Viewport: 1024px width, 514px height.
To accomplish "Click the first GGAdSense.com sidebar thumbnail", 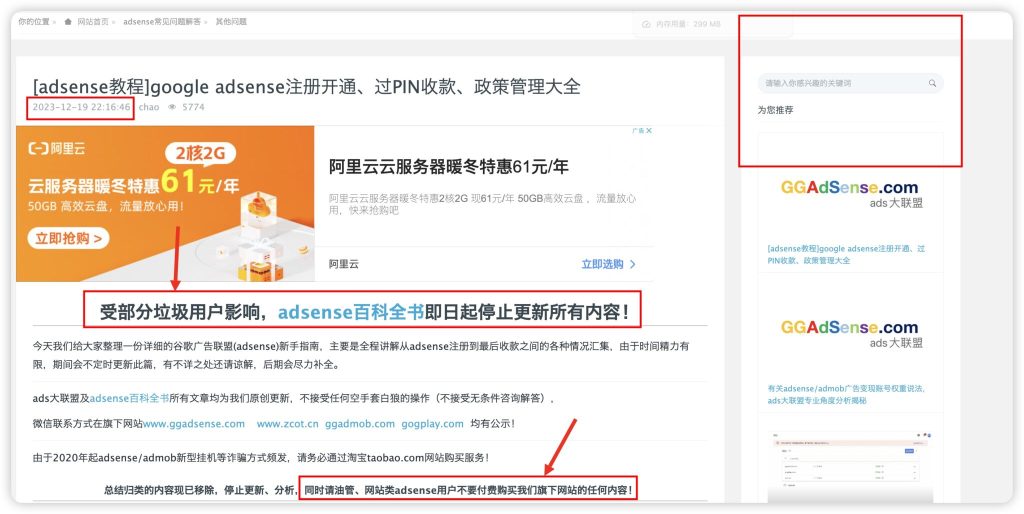I will point(850,194).
